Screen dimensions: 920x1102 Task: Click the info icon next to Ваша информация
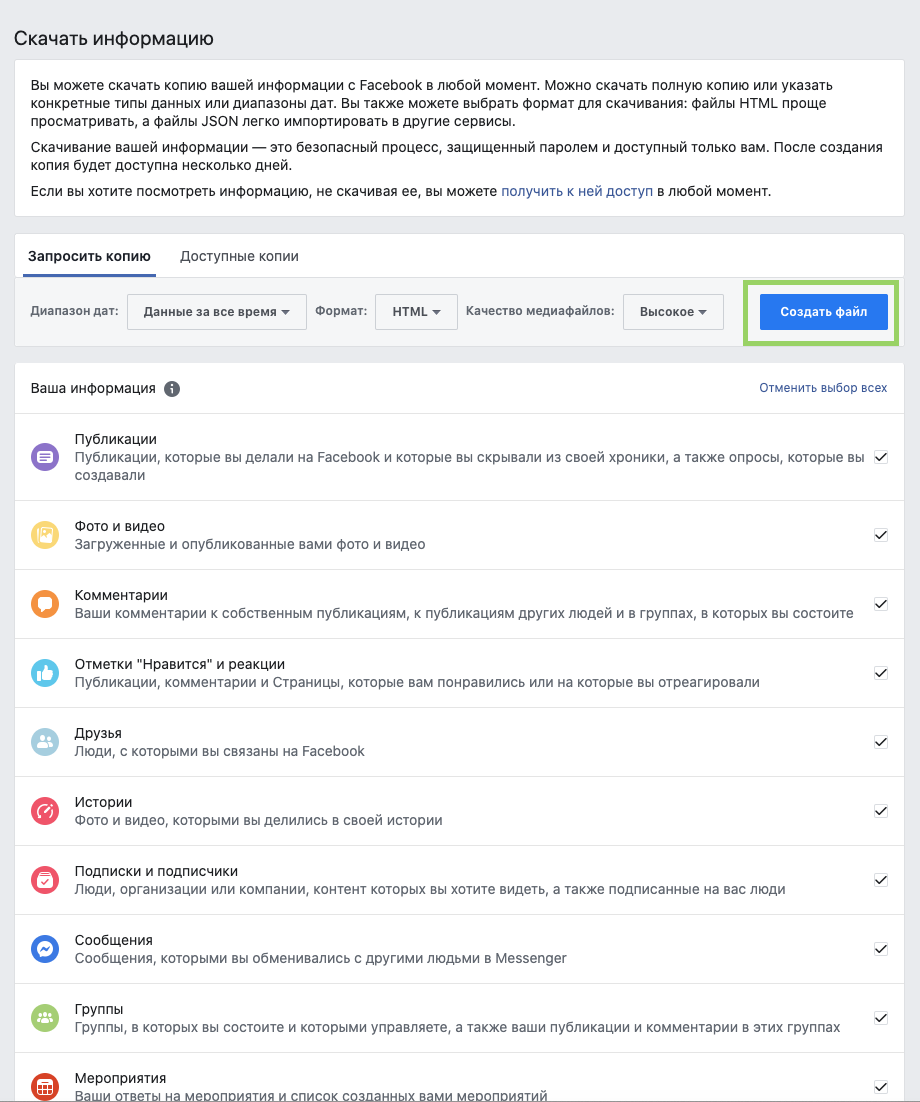[x=172, y=389]
